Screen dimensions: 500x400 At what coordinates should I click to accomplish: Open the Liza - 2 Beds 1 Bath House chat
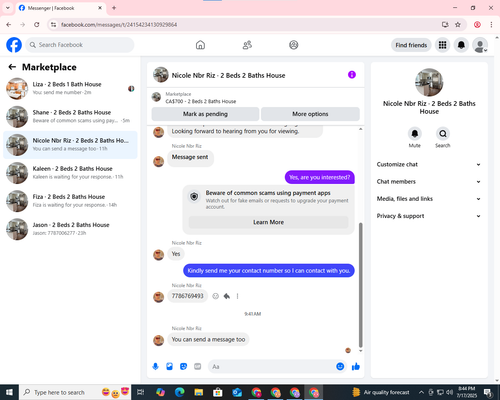coord(70,88)
